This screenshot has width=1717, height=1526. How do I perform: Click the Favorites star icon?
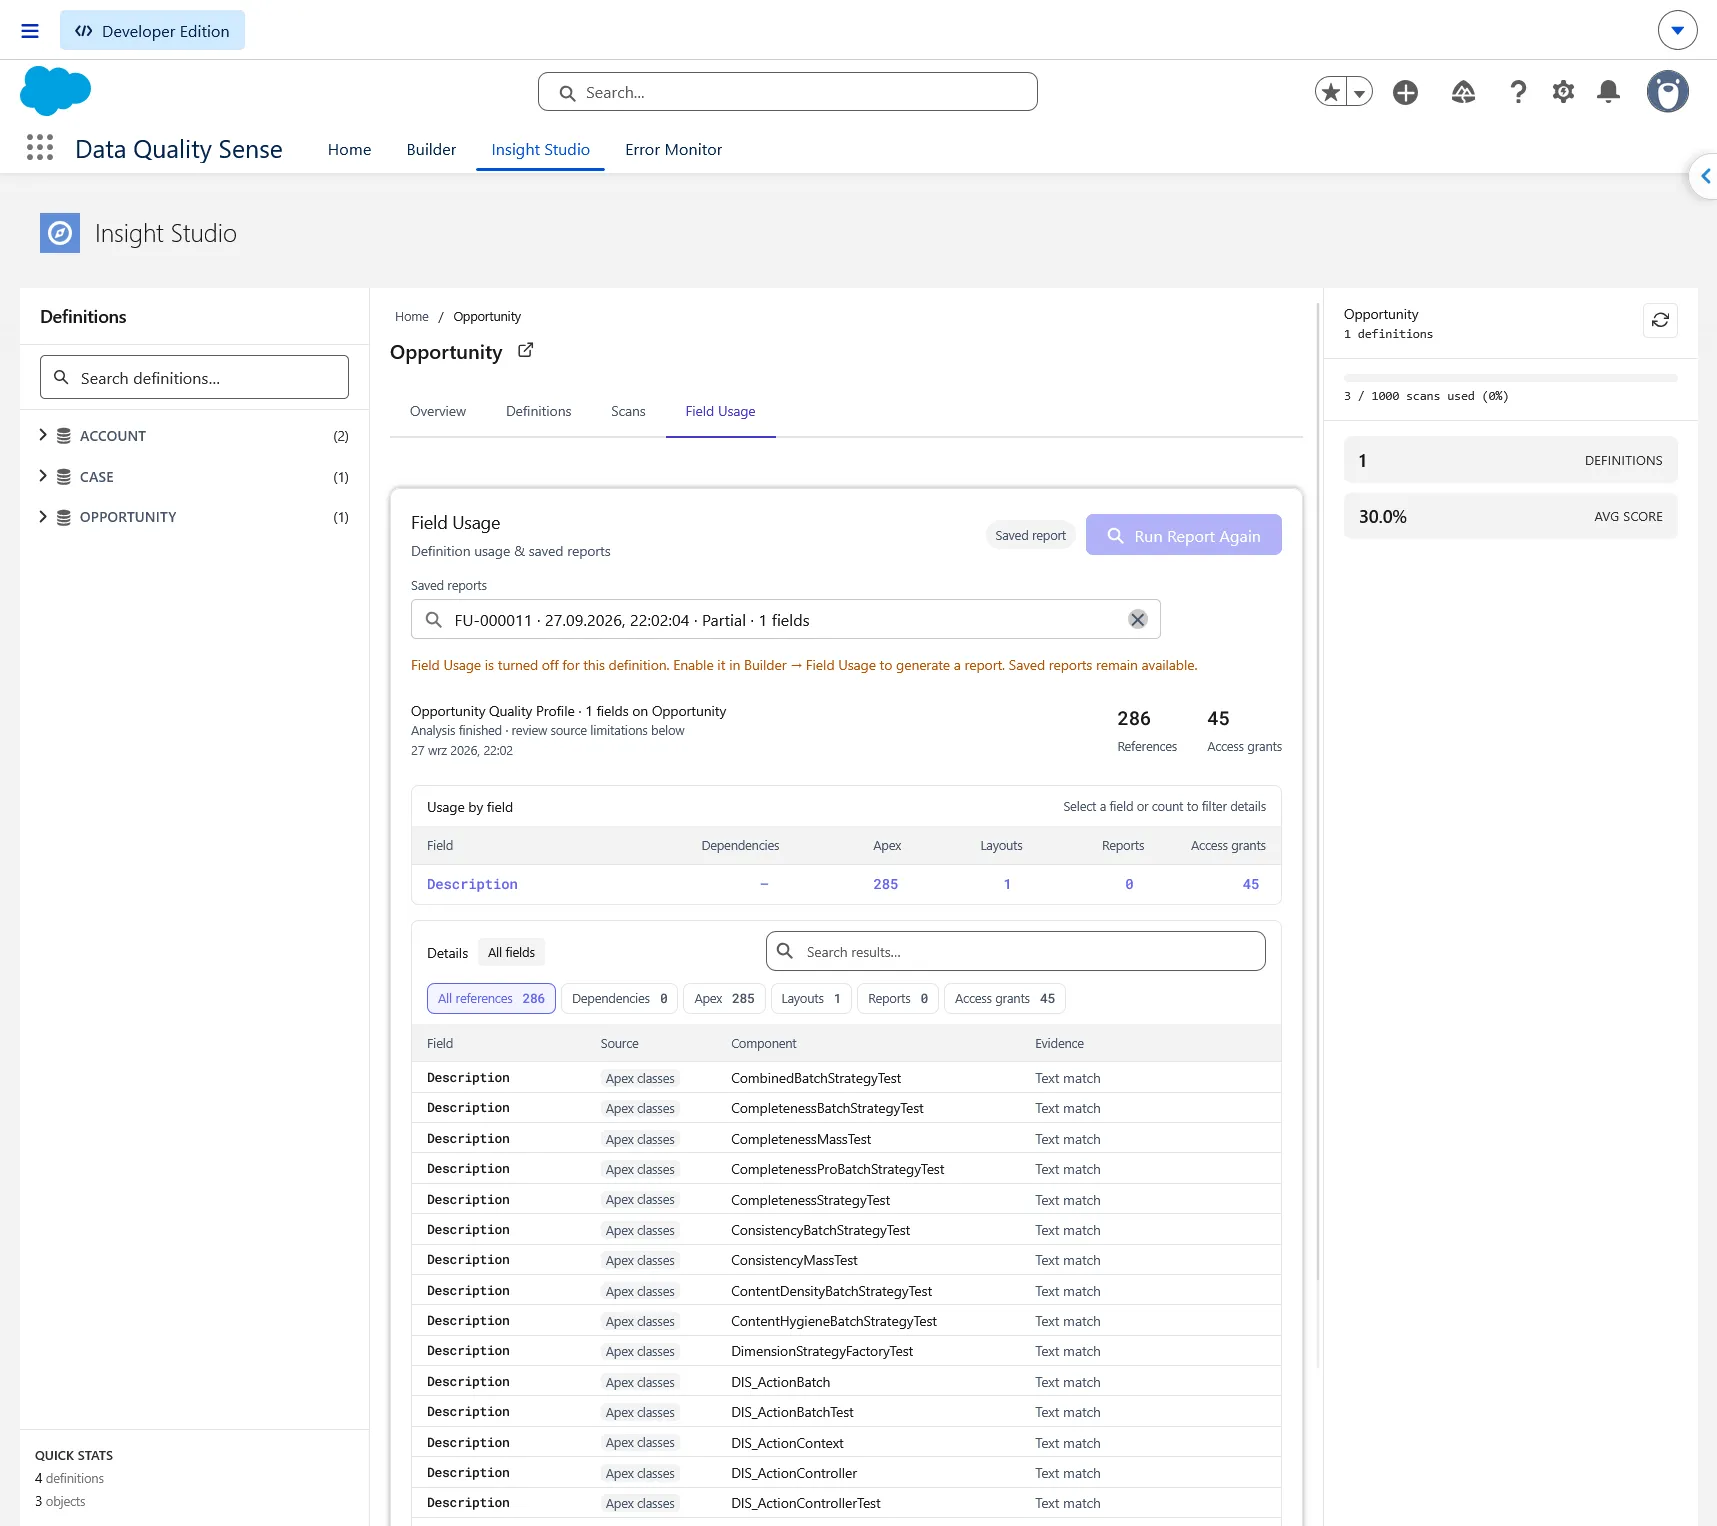pyautogui.click(x=1331, y=92)
